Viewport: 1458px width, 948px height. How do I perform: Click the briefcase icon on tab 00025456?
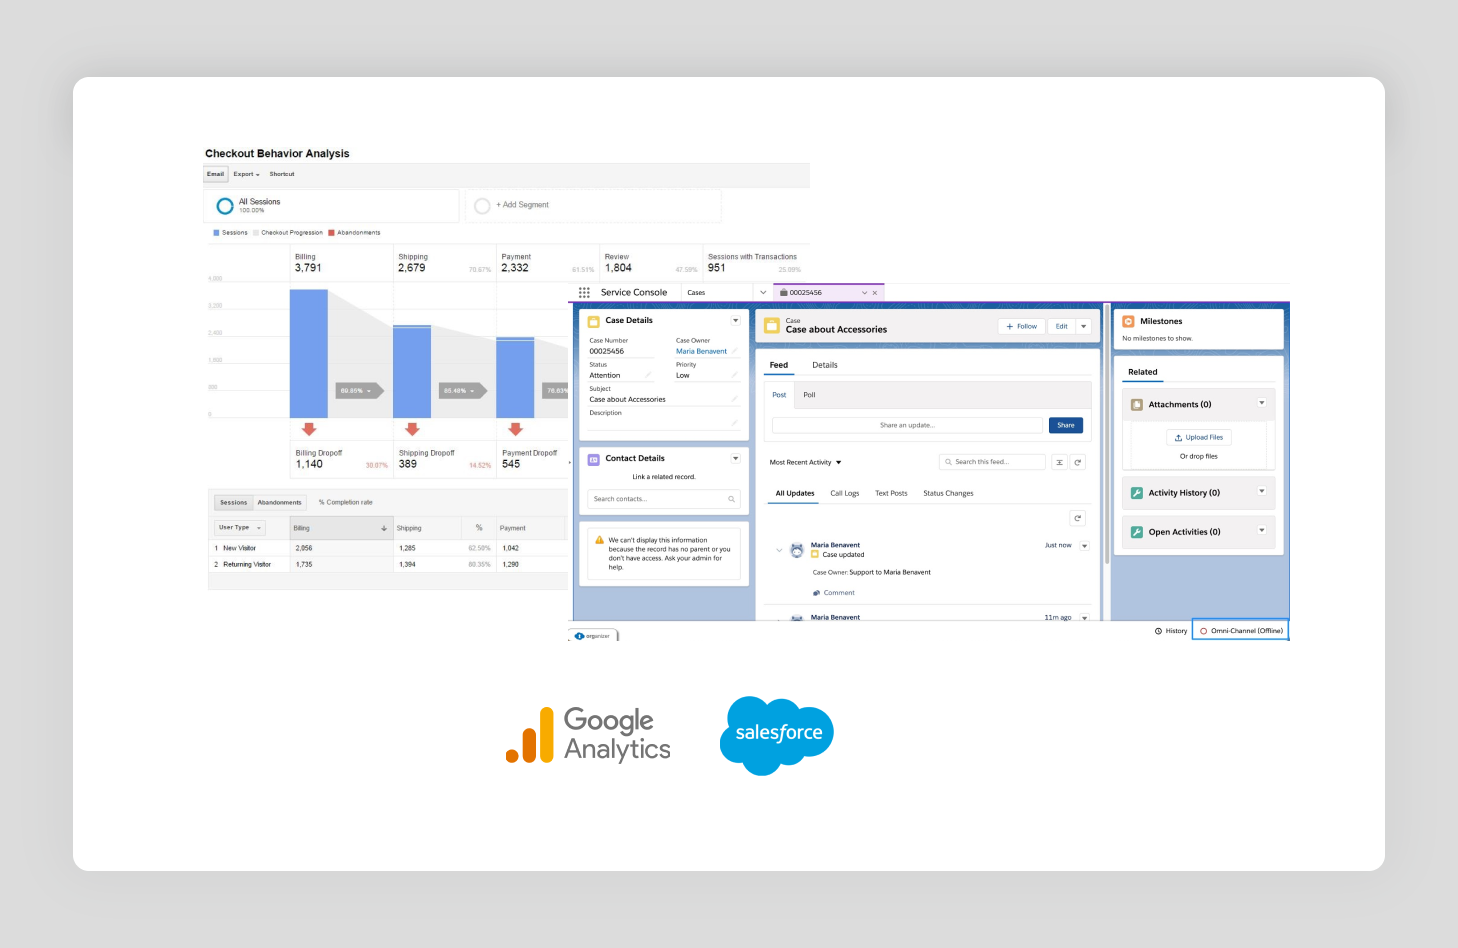coord(784,293)
